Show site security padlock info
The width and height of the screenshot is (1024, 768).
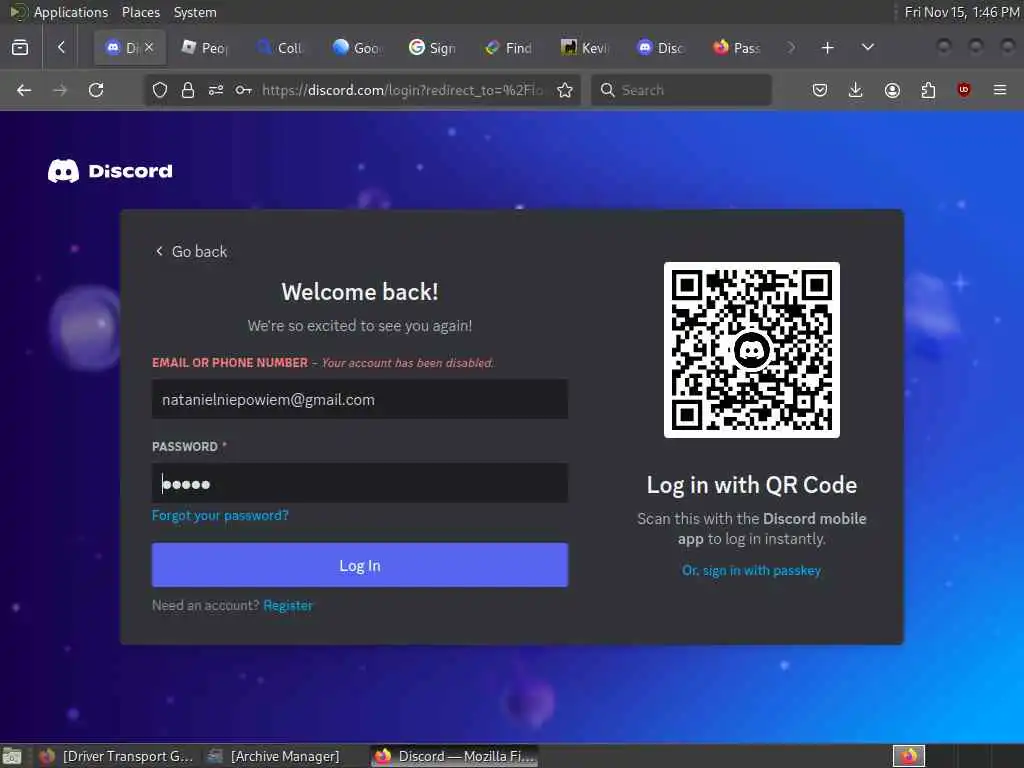(188, 90)
